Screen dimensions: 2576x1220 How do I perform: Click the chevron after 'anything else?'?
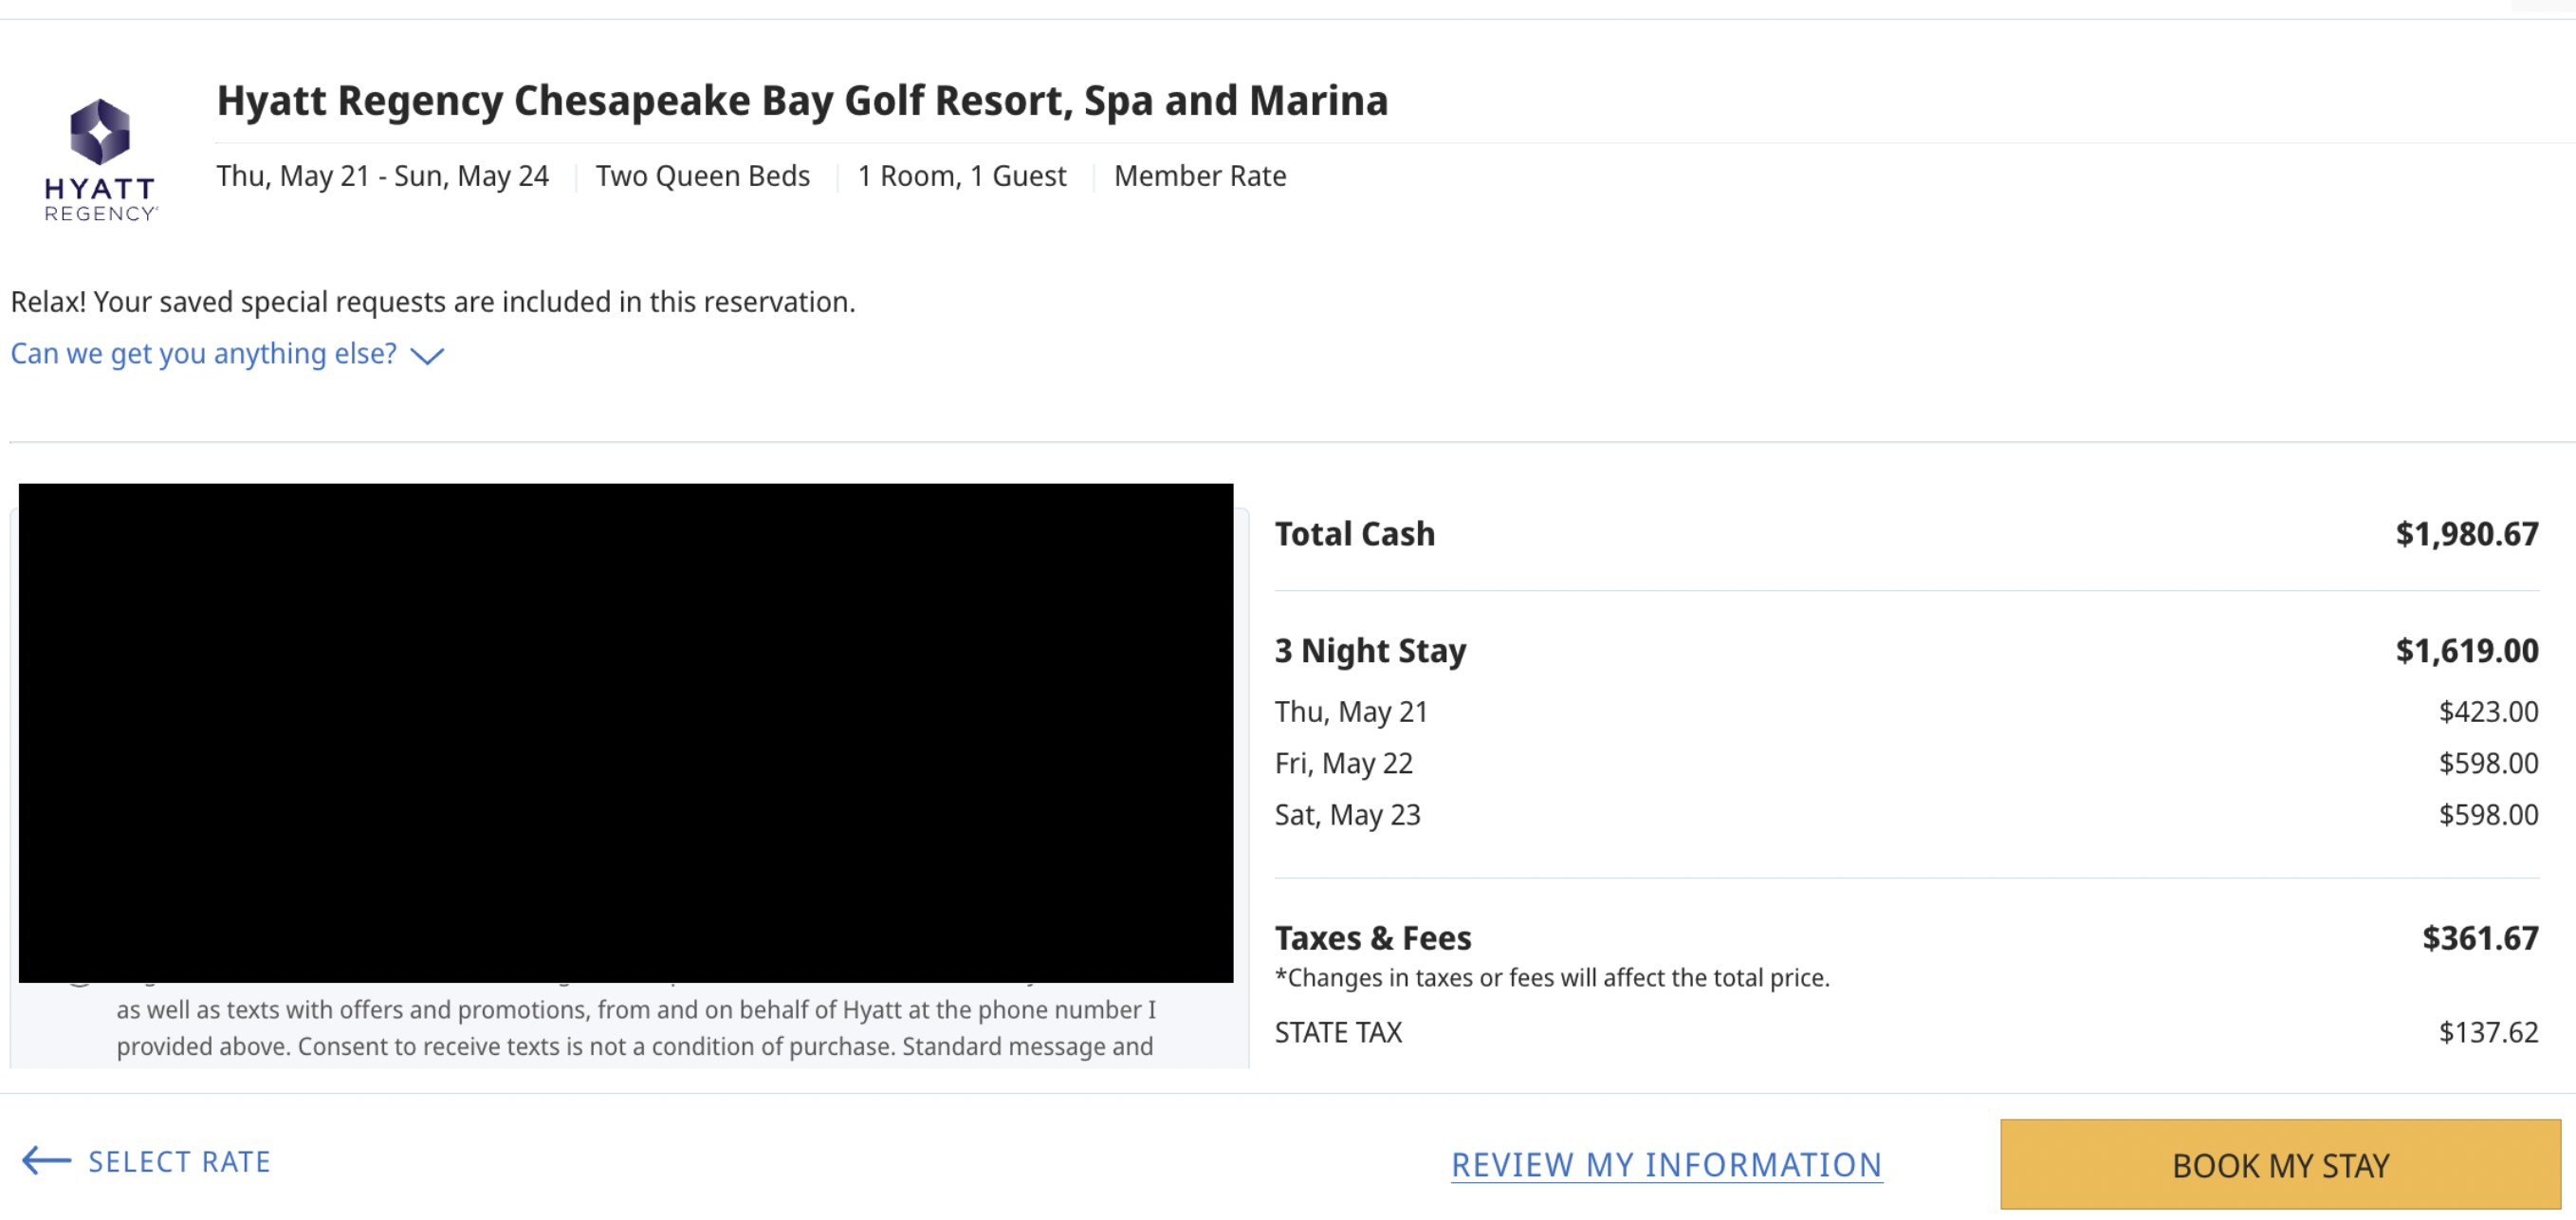(x=427, y=356)
